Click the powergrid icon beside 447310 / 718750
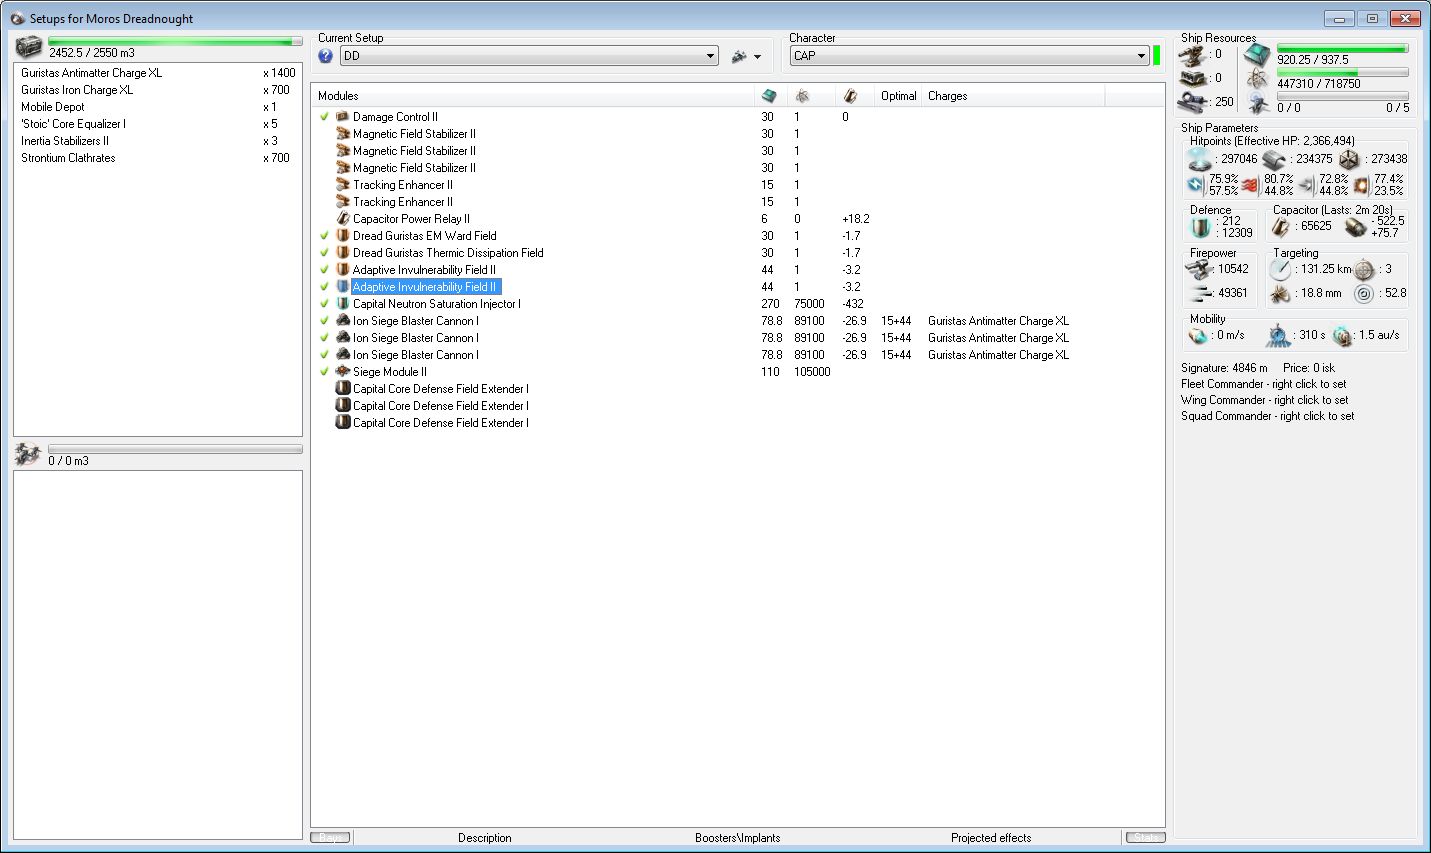1431x853 pixels. 1258,79
